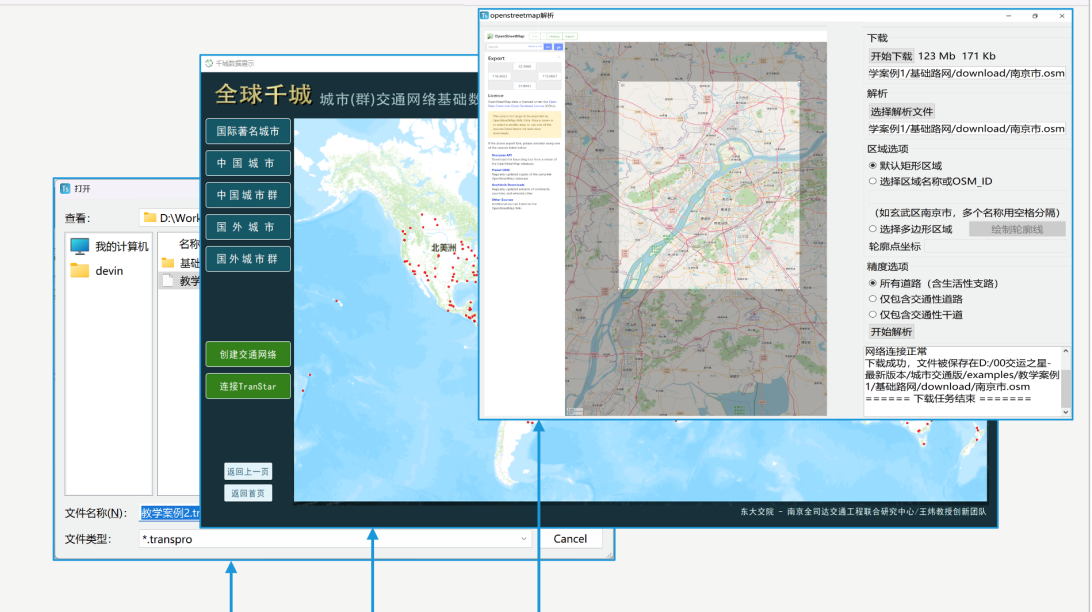
Task: Select the devin folder icon
Action: click(x=80, y=270)
